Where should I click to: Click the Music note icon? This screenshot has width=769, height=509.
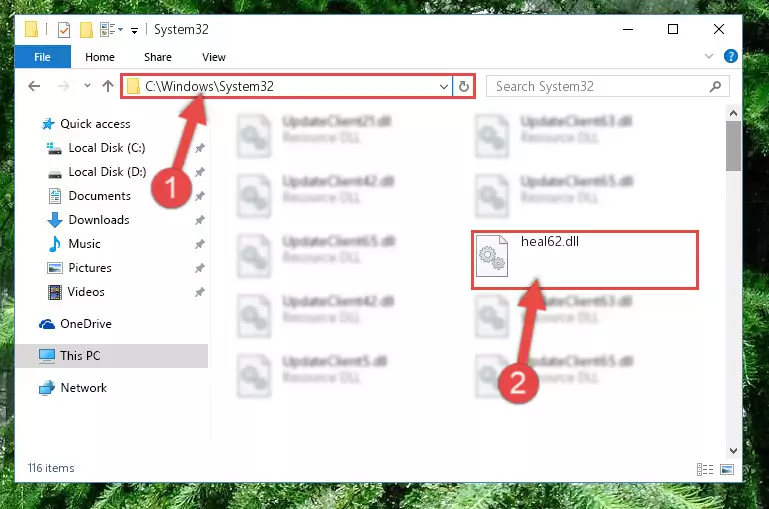point(54,244)
